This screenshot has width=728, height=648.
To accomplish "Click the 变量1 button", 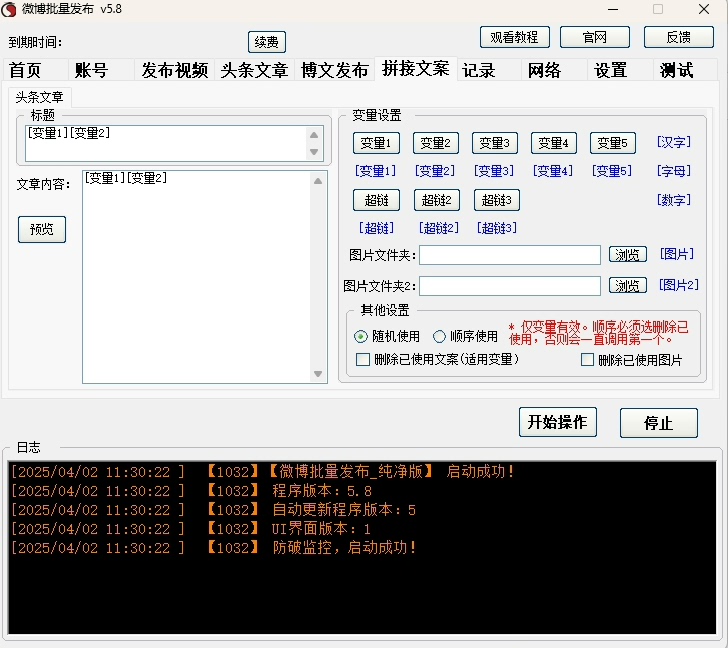I will [x=377, y=143].
